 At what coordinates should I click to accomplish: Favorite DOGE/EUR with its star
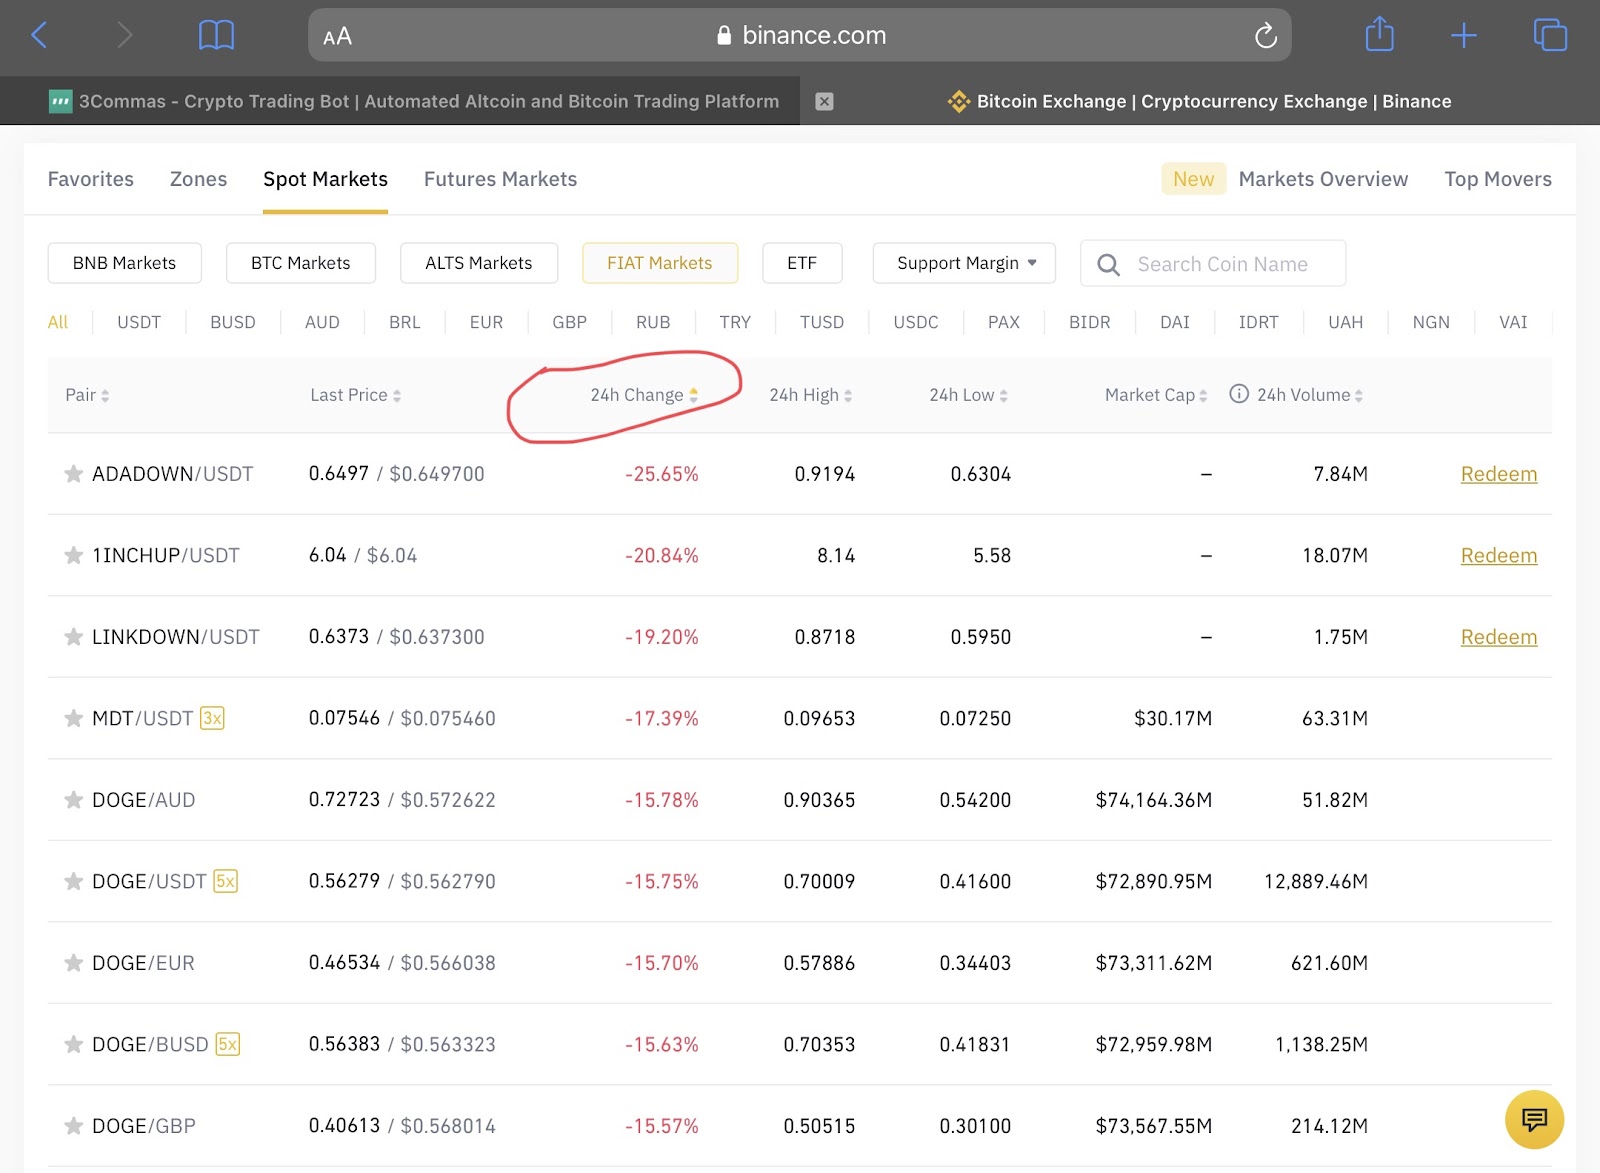click(x=73, y=963)
